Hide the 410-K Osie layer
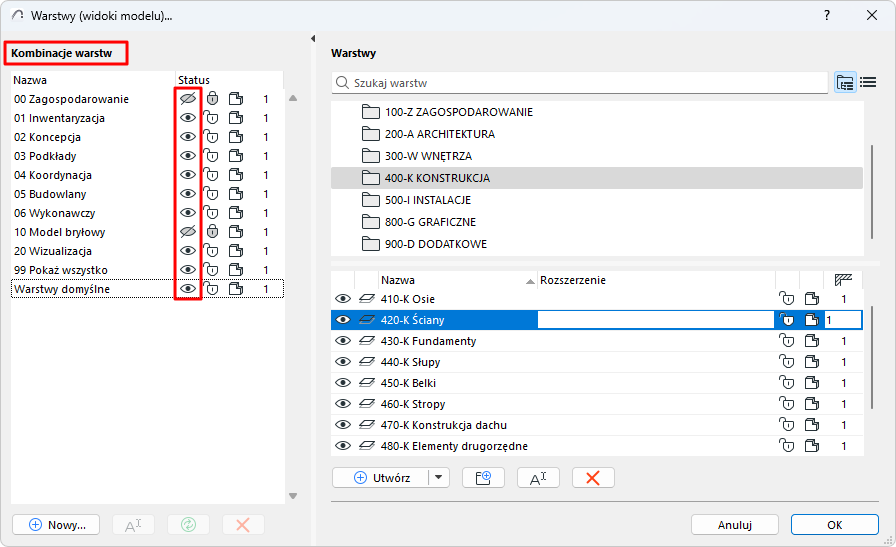This screenshot has width=896, height=547. (342, 299)
